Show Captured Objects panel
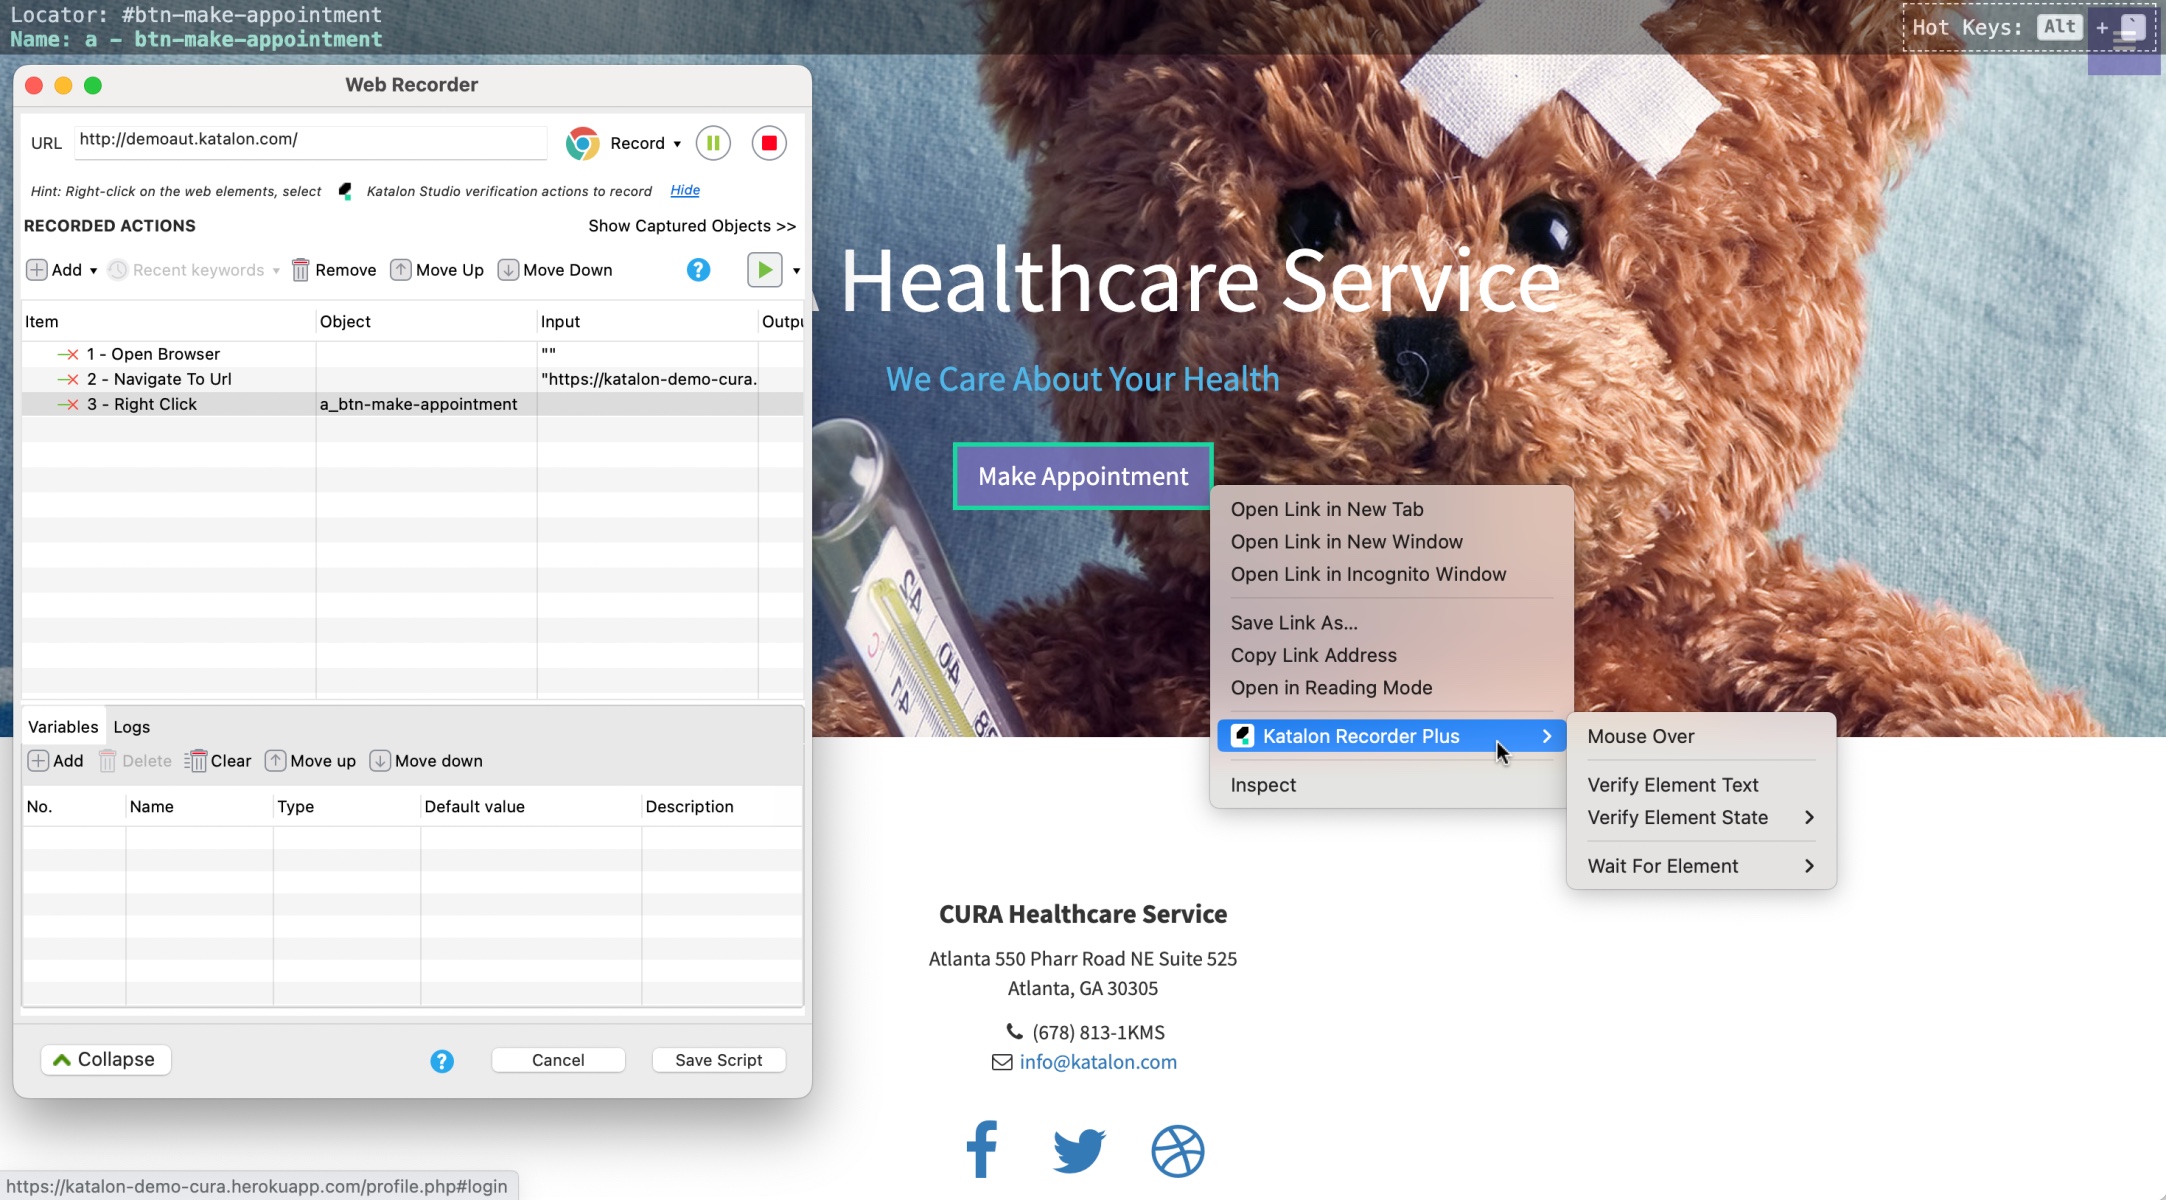Image resolution: width=2166 pixels, height=1200 pixels. 691,226
